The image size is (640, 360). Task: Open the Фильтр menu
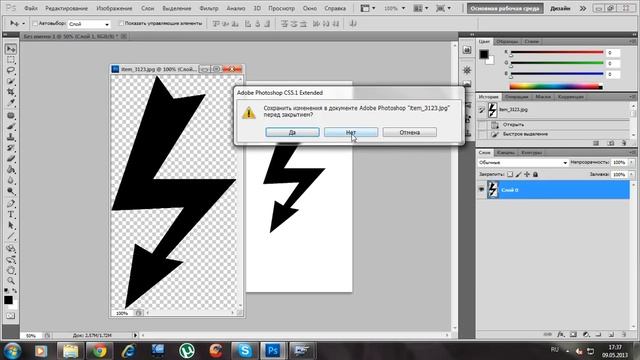tap(209, 8)
